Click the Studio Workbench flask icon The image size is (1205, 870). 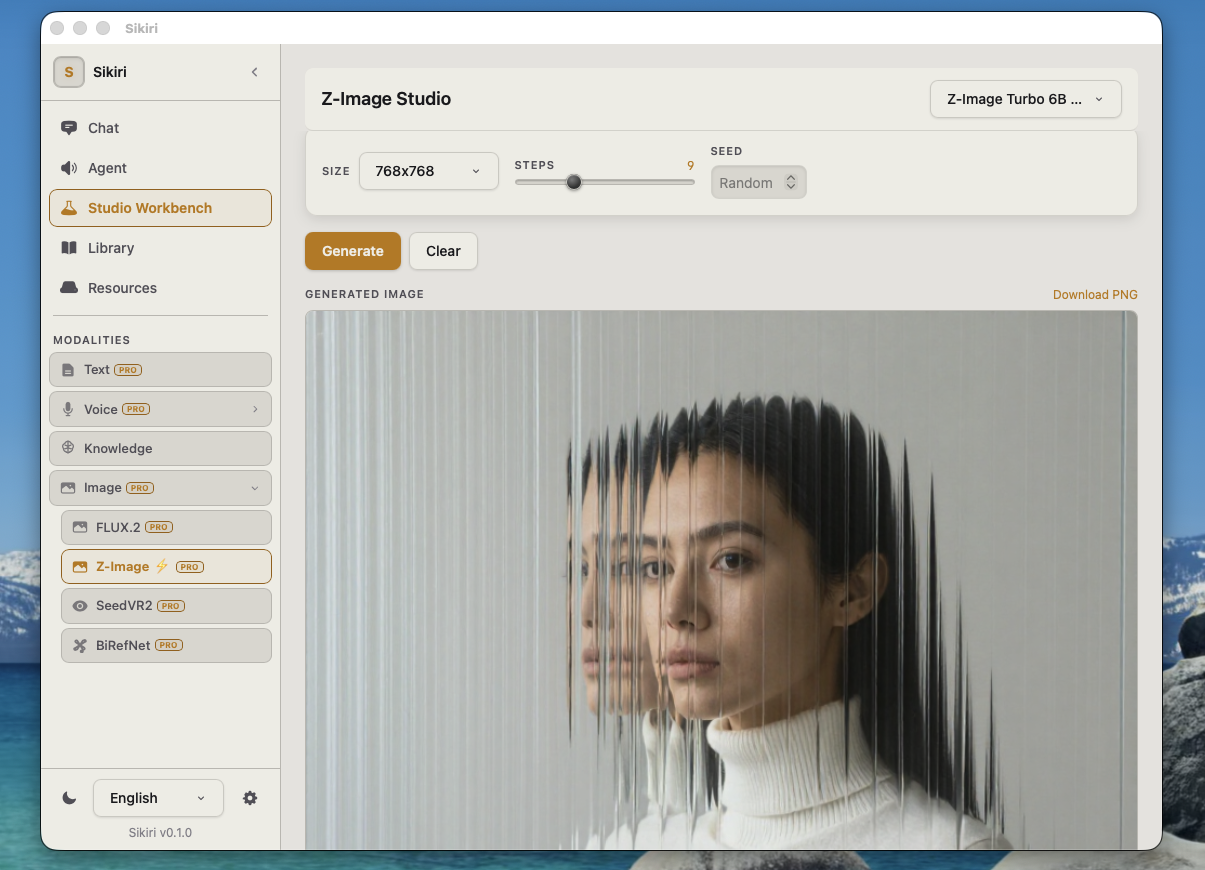[x=69, y=208]
